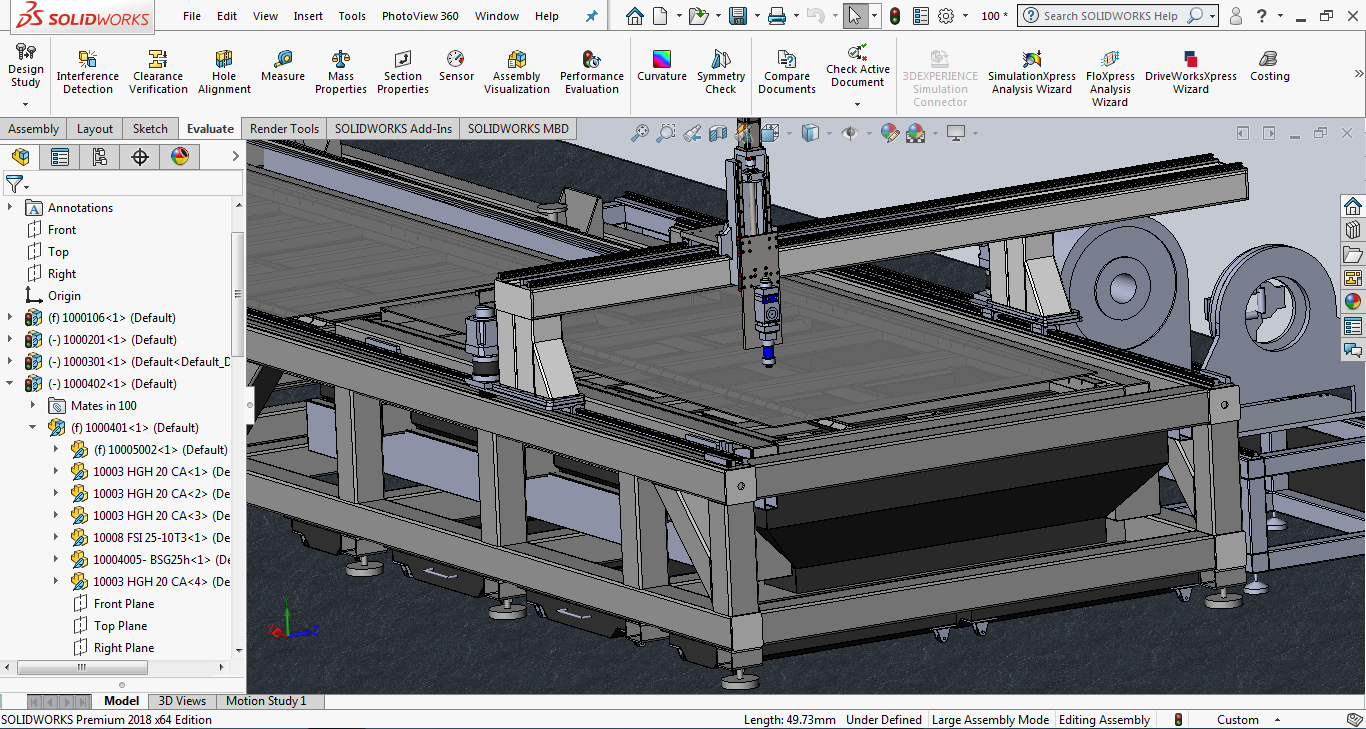
Task: Open the Motion Study 1 tab
Action: (x=266, y=701)
